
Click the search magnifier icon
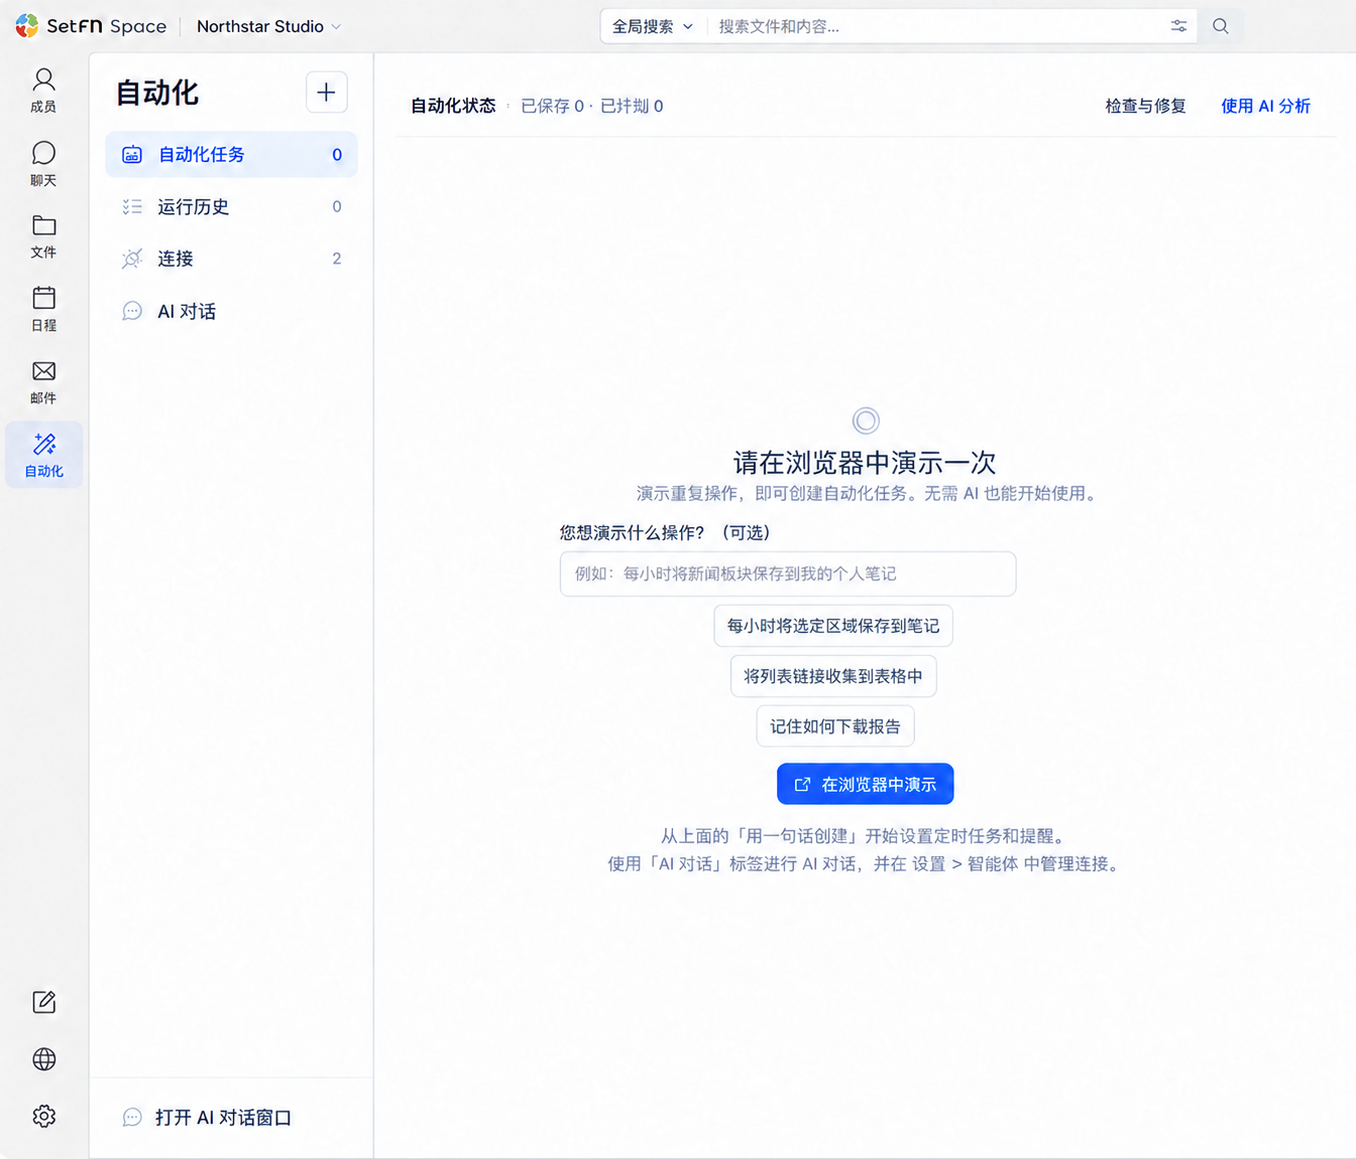[x=1220, y=26]
